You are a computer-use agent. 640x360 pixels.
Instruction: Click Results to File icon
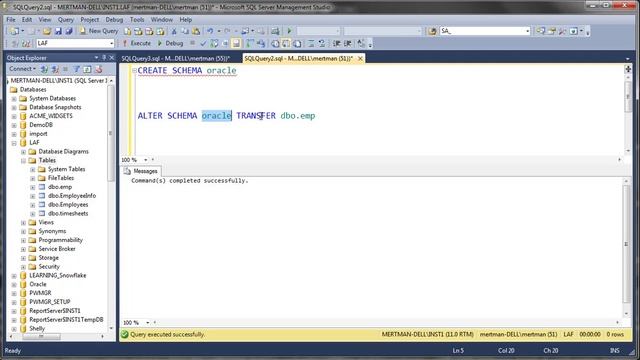[x=297, y=43]
